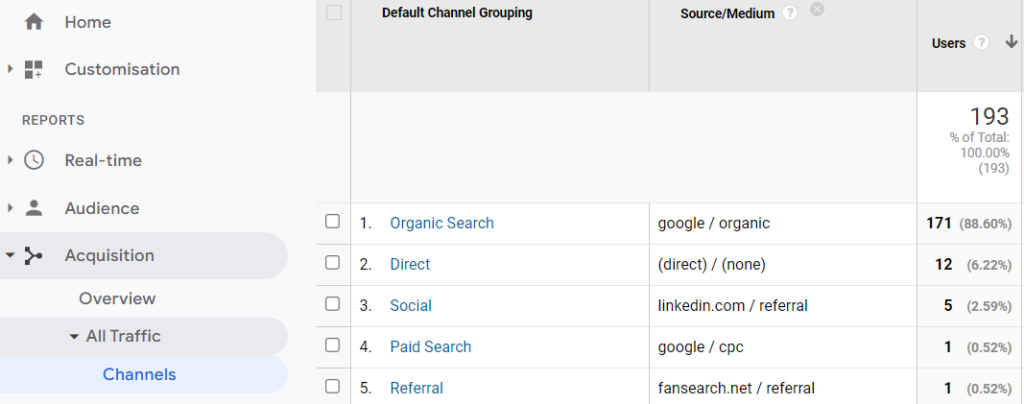1024x404 pixels.
Task: Collapse the All Traffic submenu
Action: coord(74,336)
